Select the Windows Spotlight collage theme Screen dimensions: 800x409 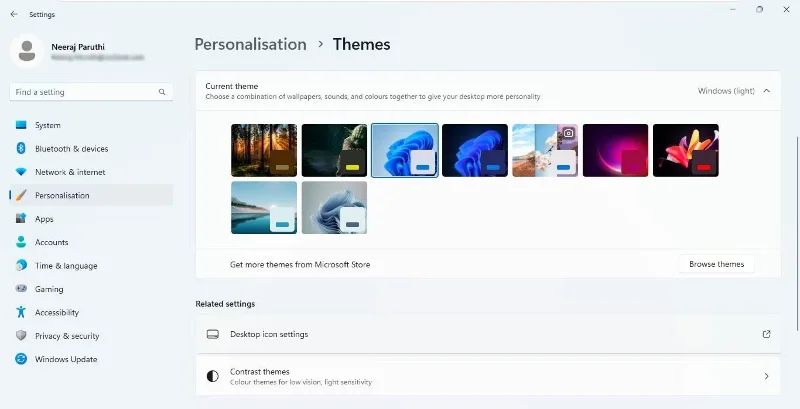(x=545, y=150)
